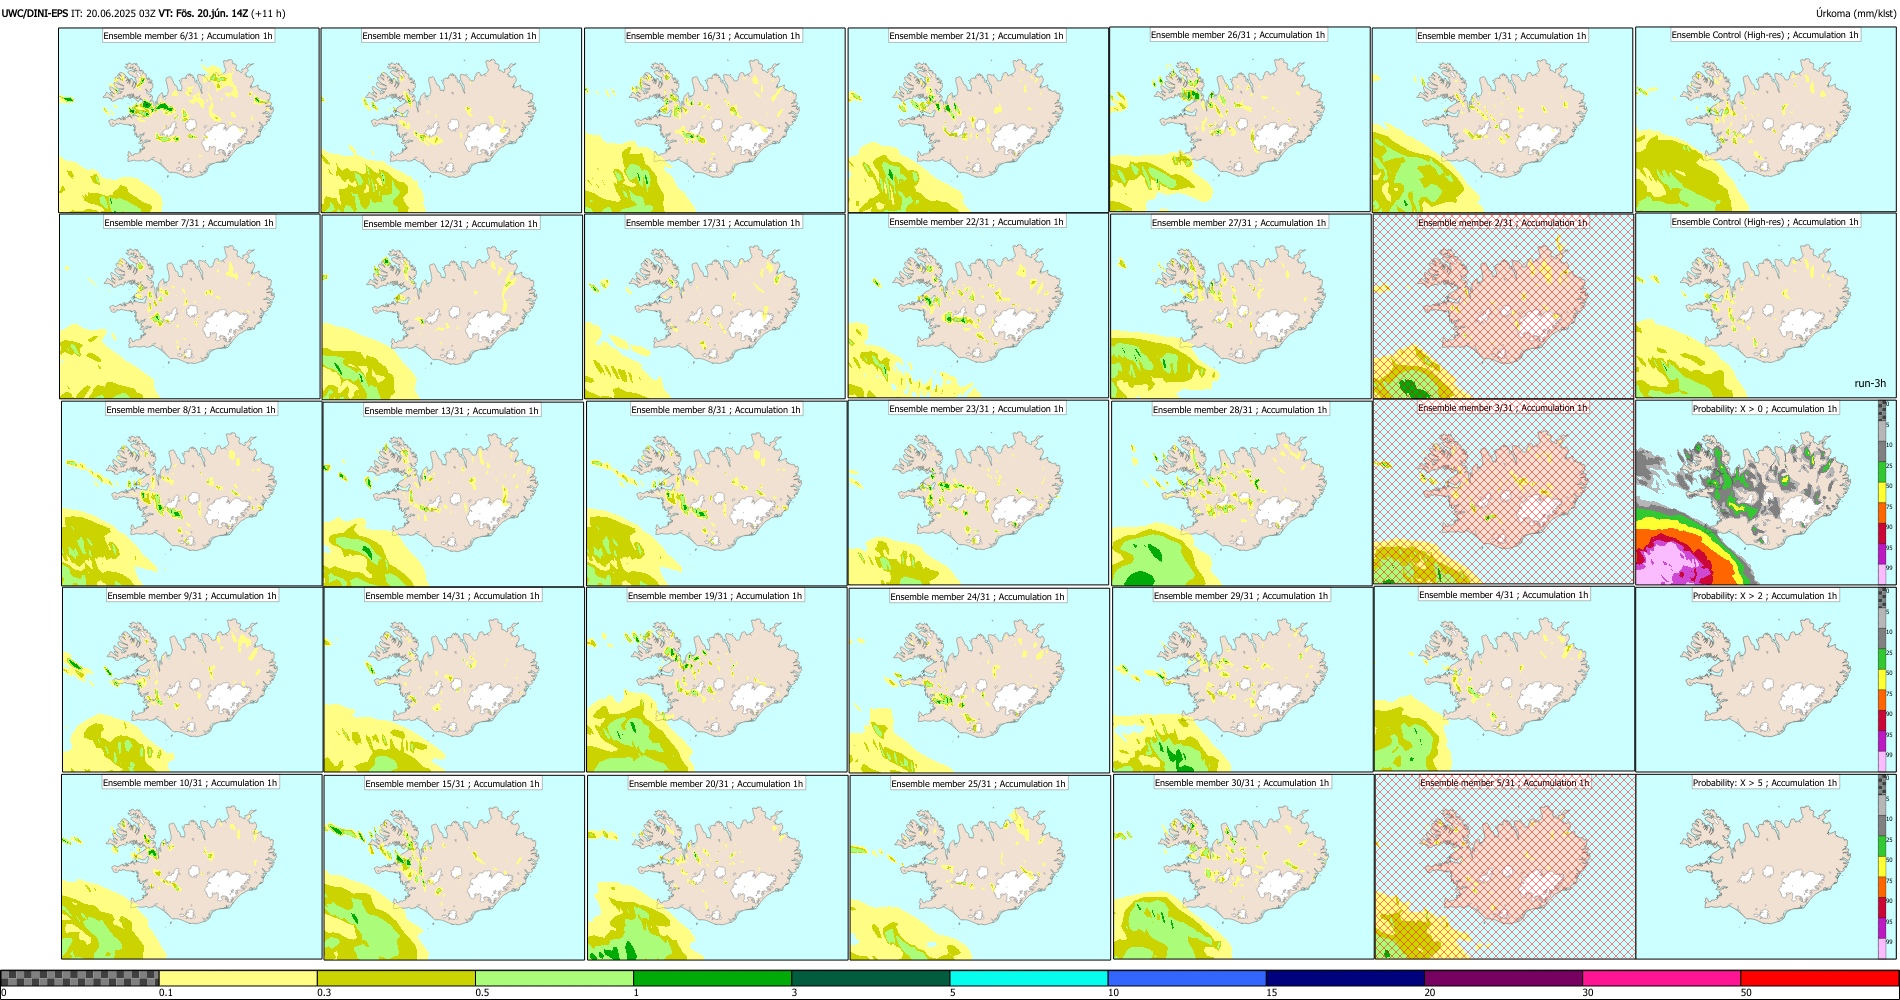This screenshot has width=1900, height=1000.
Task: Open the Ensemble member 23/31 map panel
Action: (x=978, y=493)
